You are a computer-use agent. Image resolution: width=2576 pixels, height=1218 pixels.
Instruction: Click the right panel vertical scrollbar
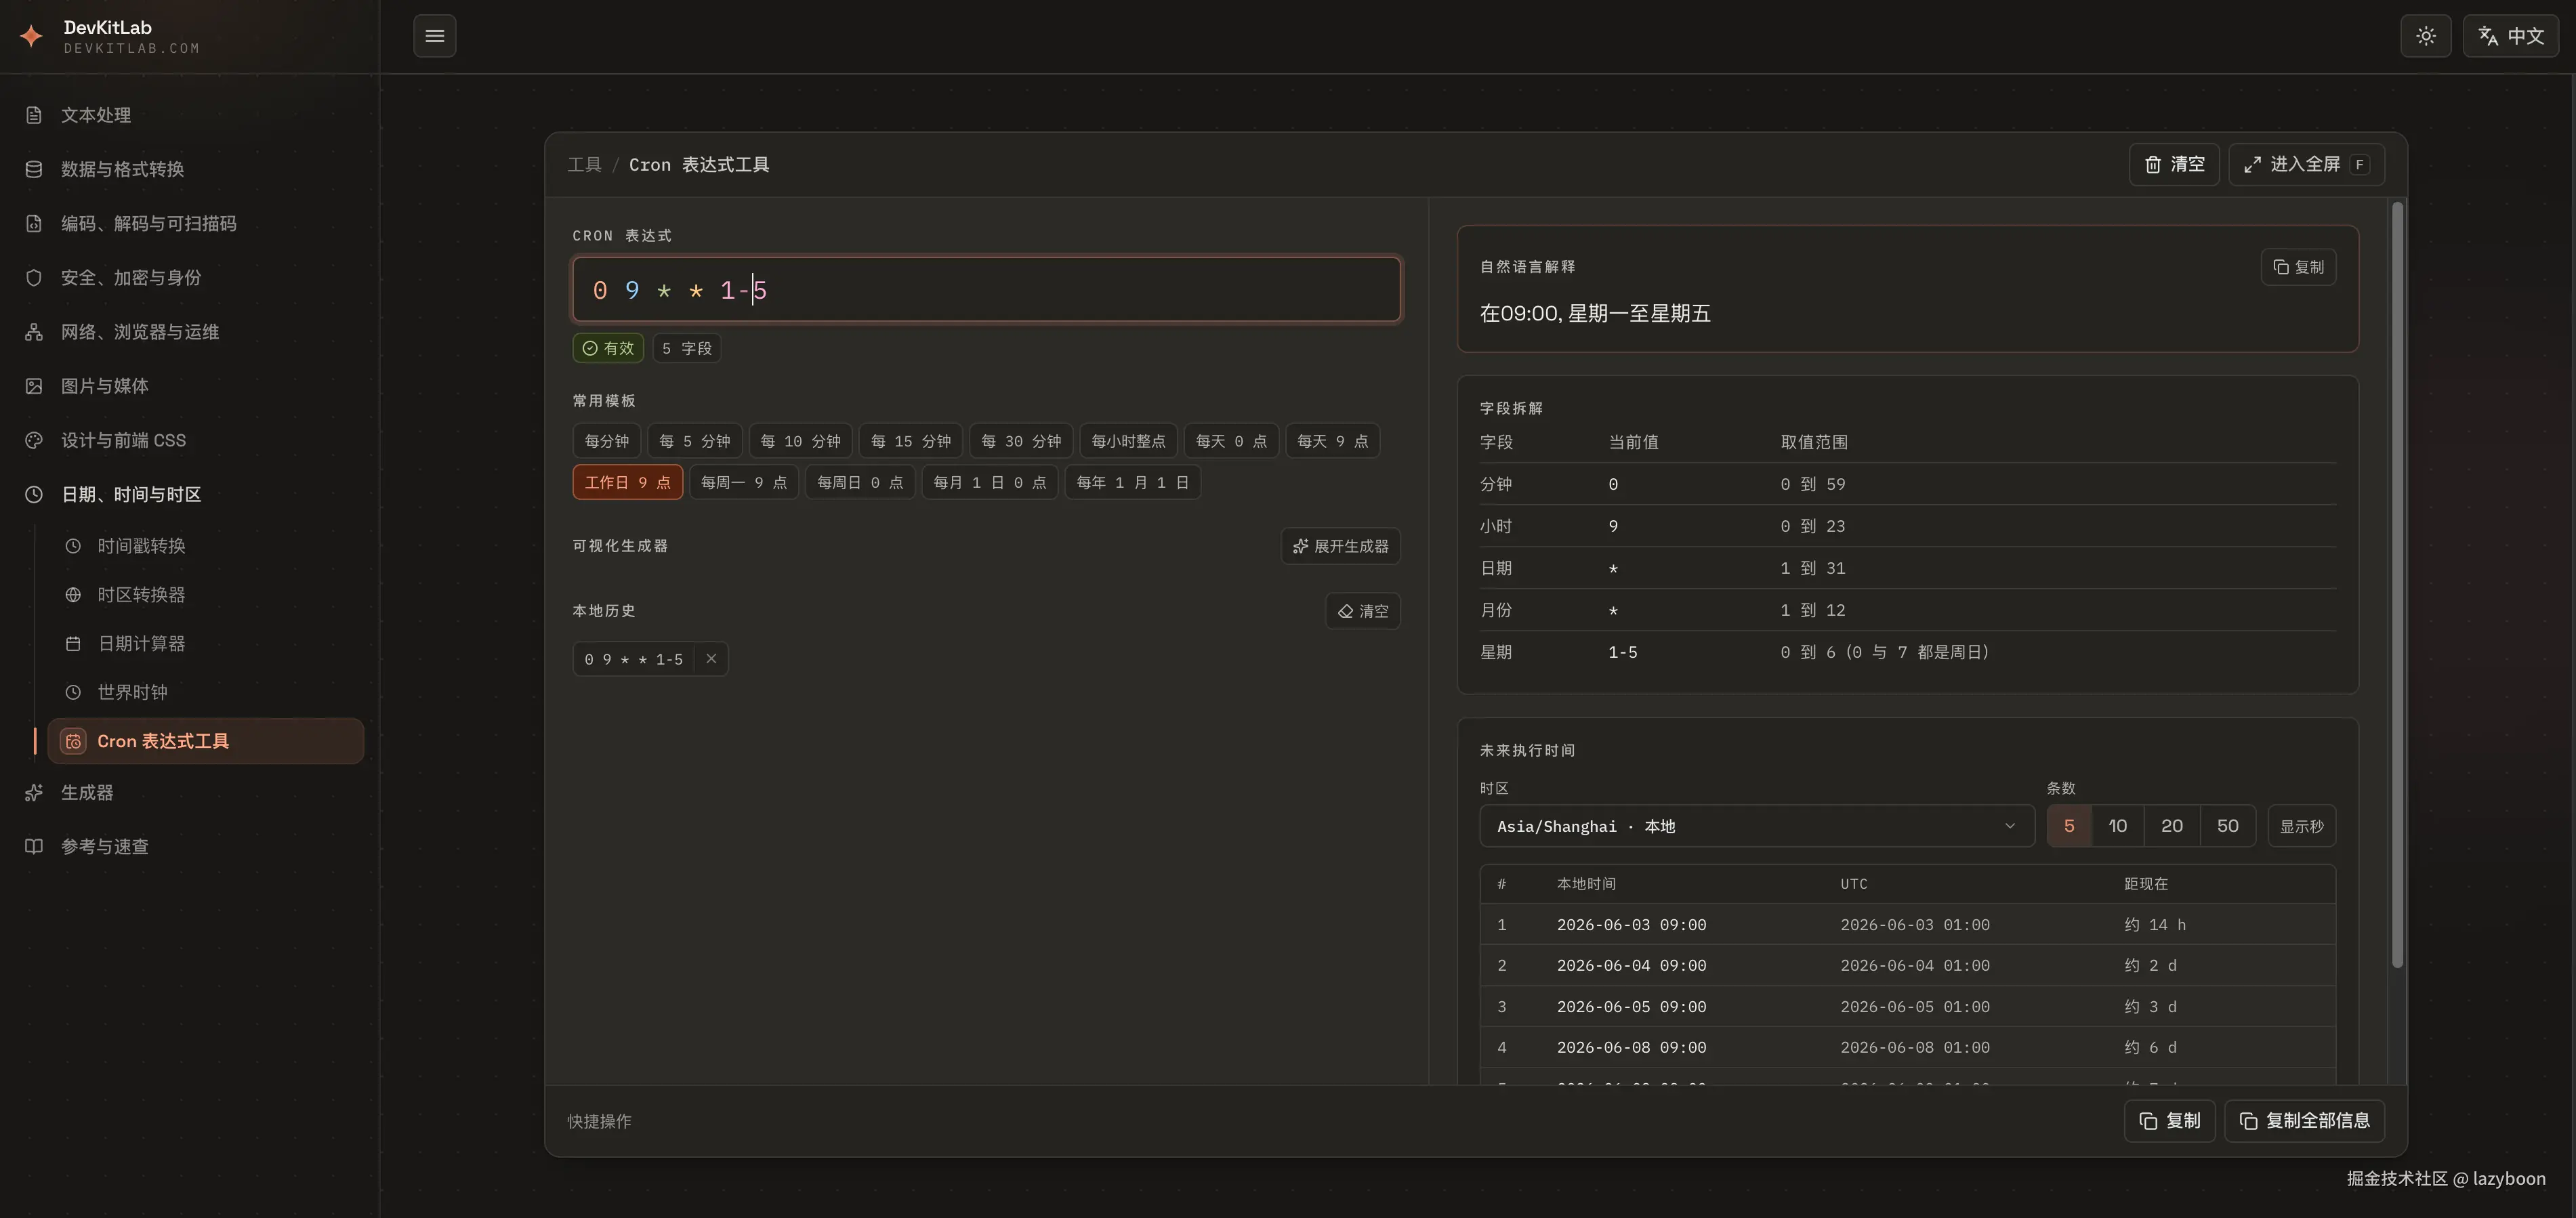[x=2396, y=585]
